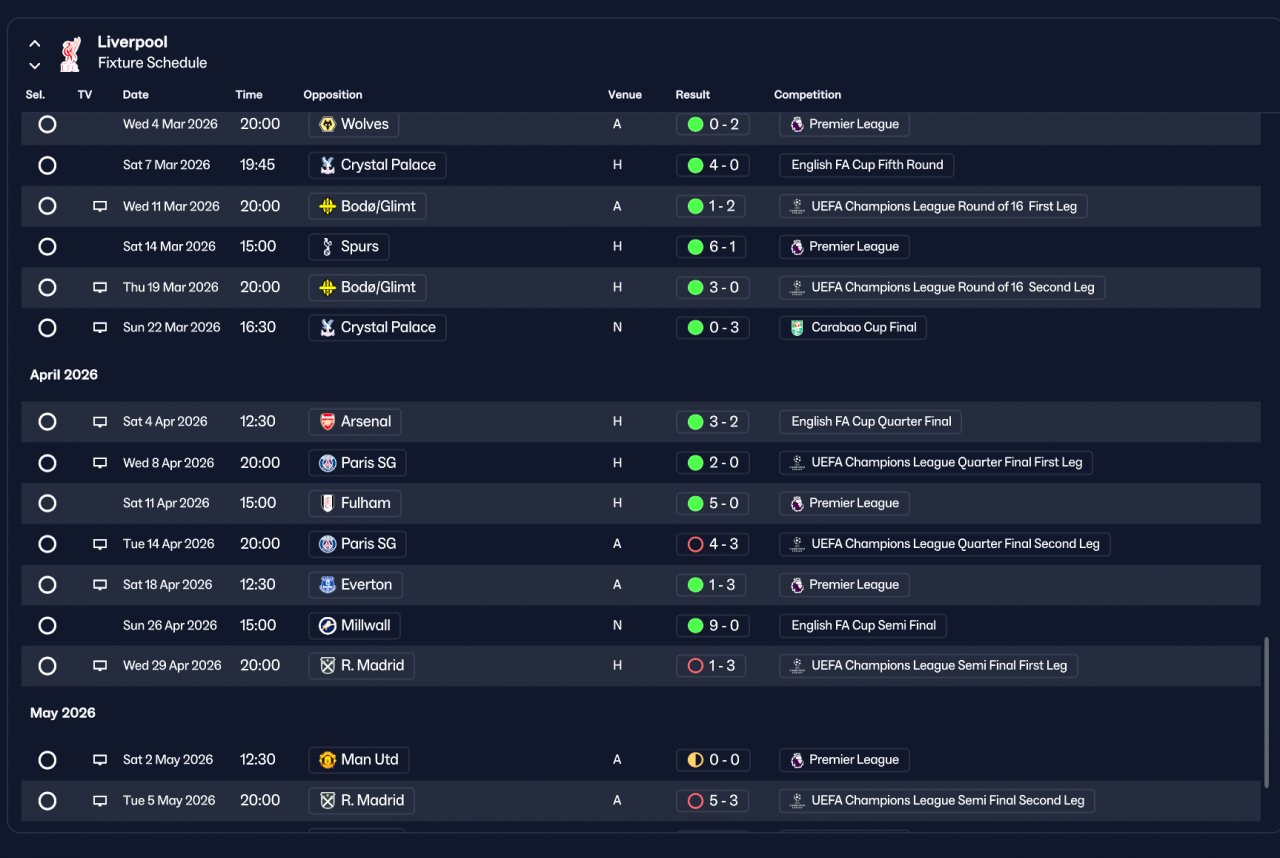Screen dimensions: 1280x858
Task: Click the Man Utd club badge
Action: tap(327, 759)
